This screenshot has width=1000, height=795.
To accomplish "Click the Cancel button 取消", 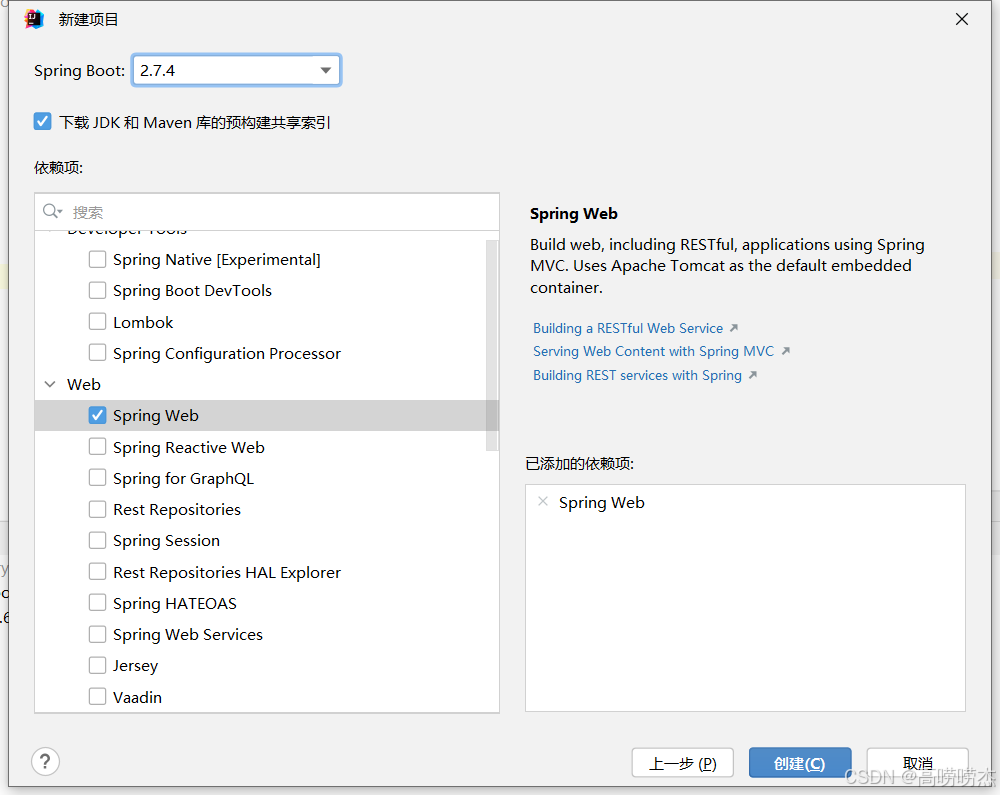I will [x=917, y=762].
